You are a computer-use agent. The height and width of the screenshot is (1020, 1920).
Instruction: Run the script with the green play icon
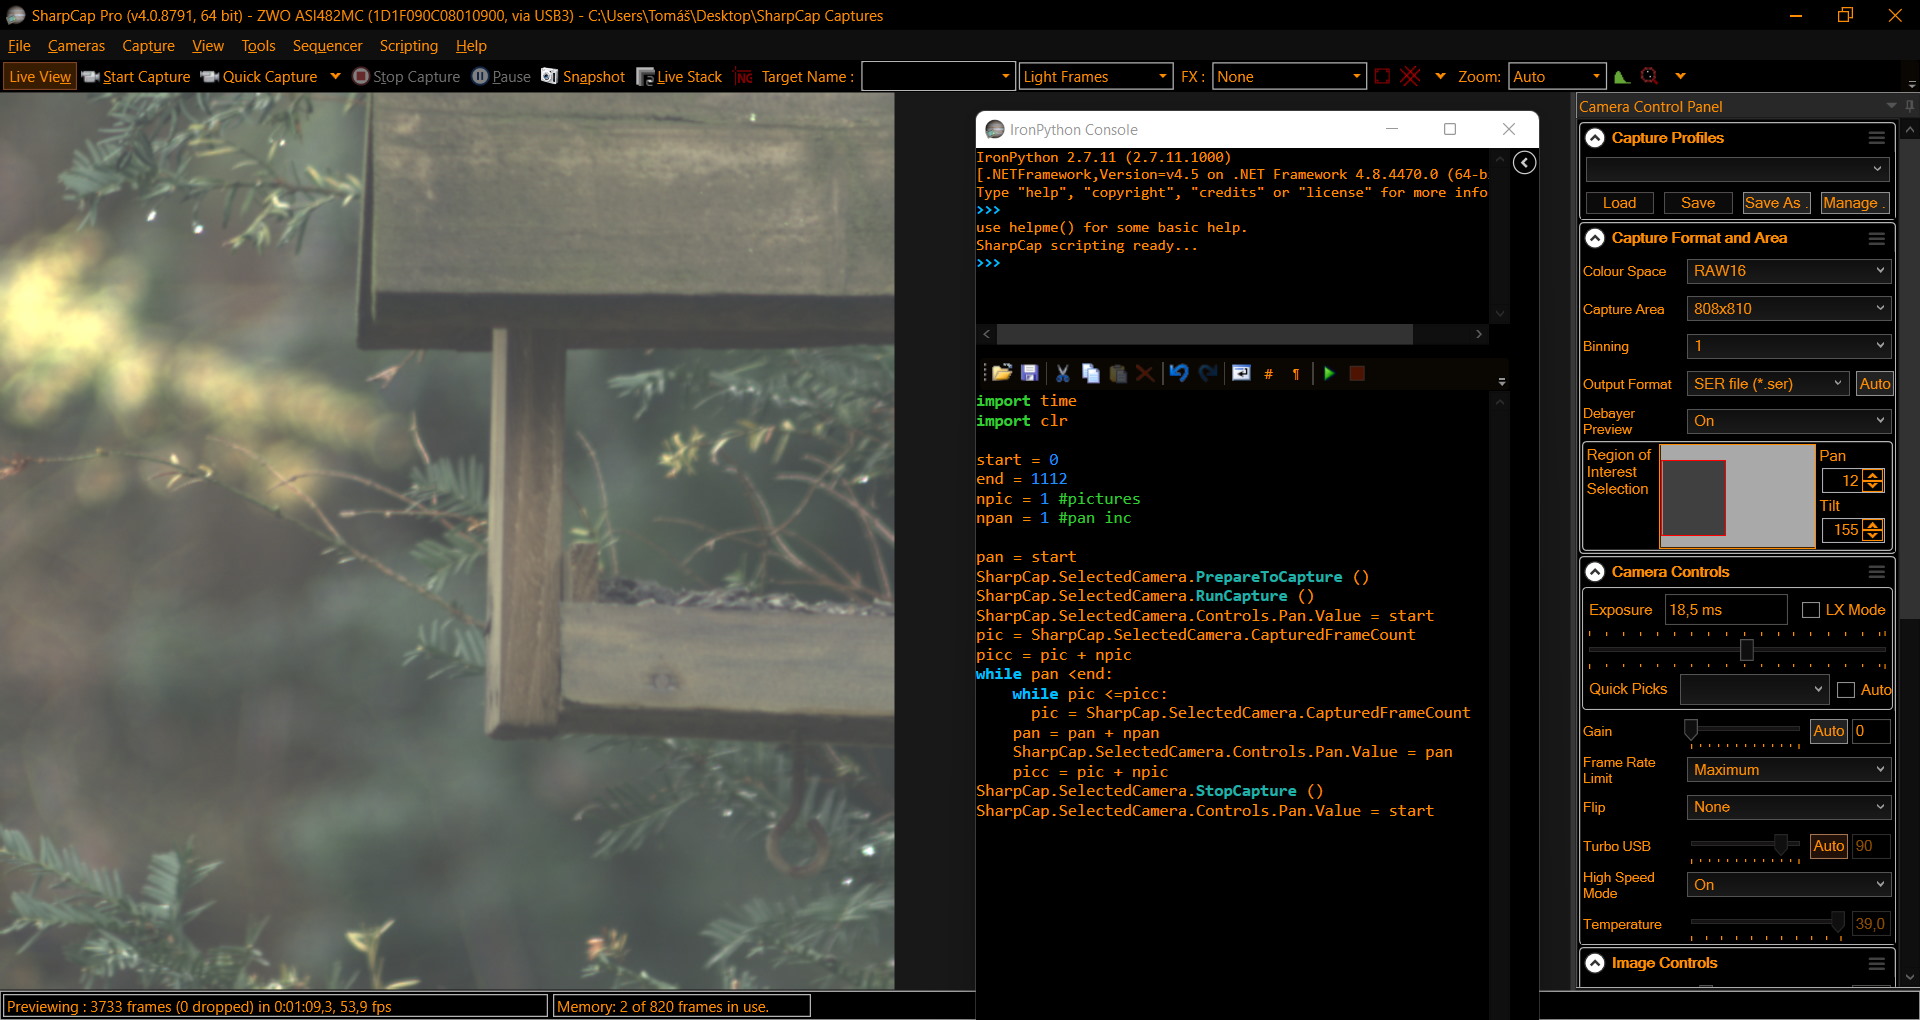point(1328,373)
